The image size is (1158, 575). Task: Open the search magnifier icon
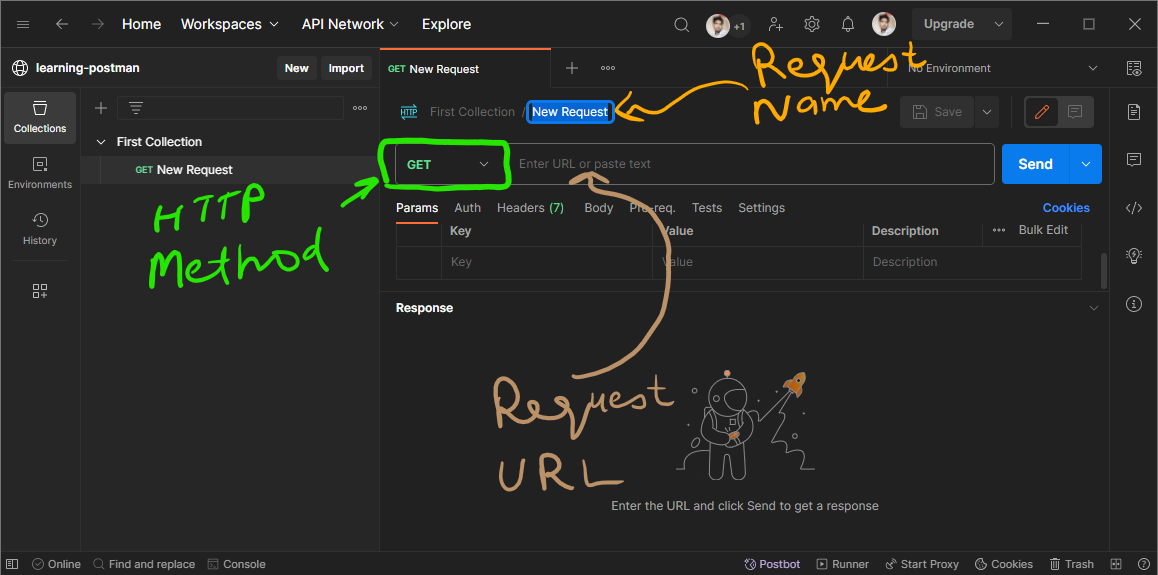(x=682, y=24)
